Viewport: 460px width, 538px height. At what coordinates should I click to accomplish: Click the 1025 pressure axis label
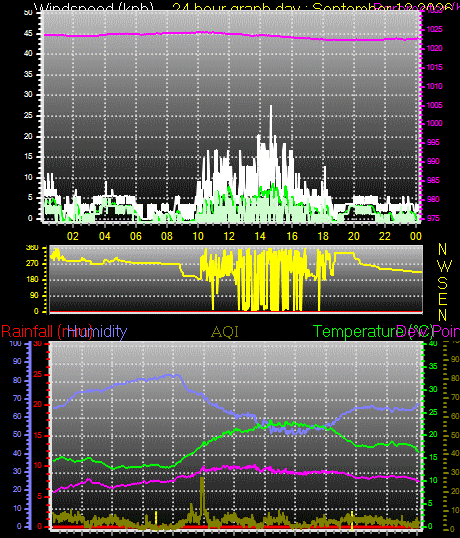(434, 30)
